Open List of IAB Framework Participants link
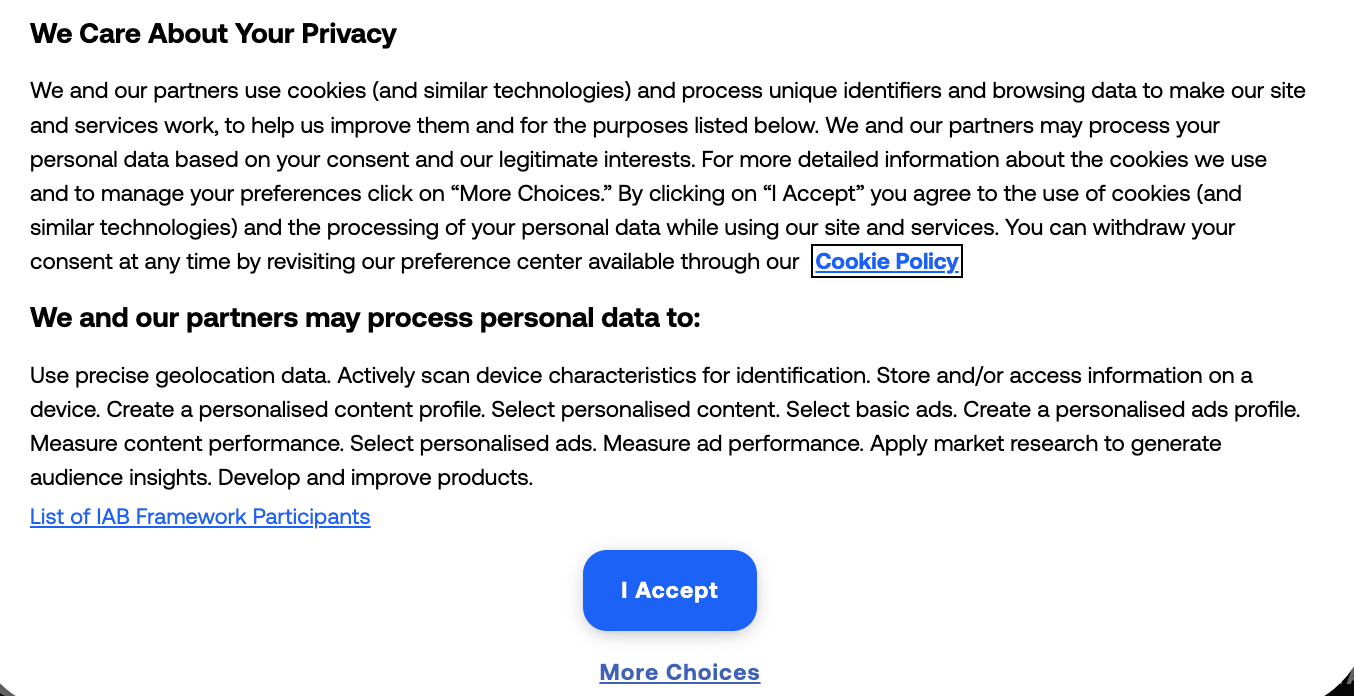 point(200,517)
